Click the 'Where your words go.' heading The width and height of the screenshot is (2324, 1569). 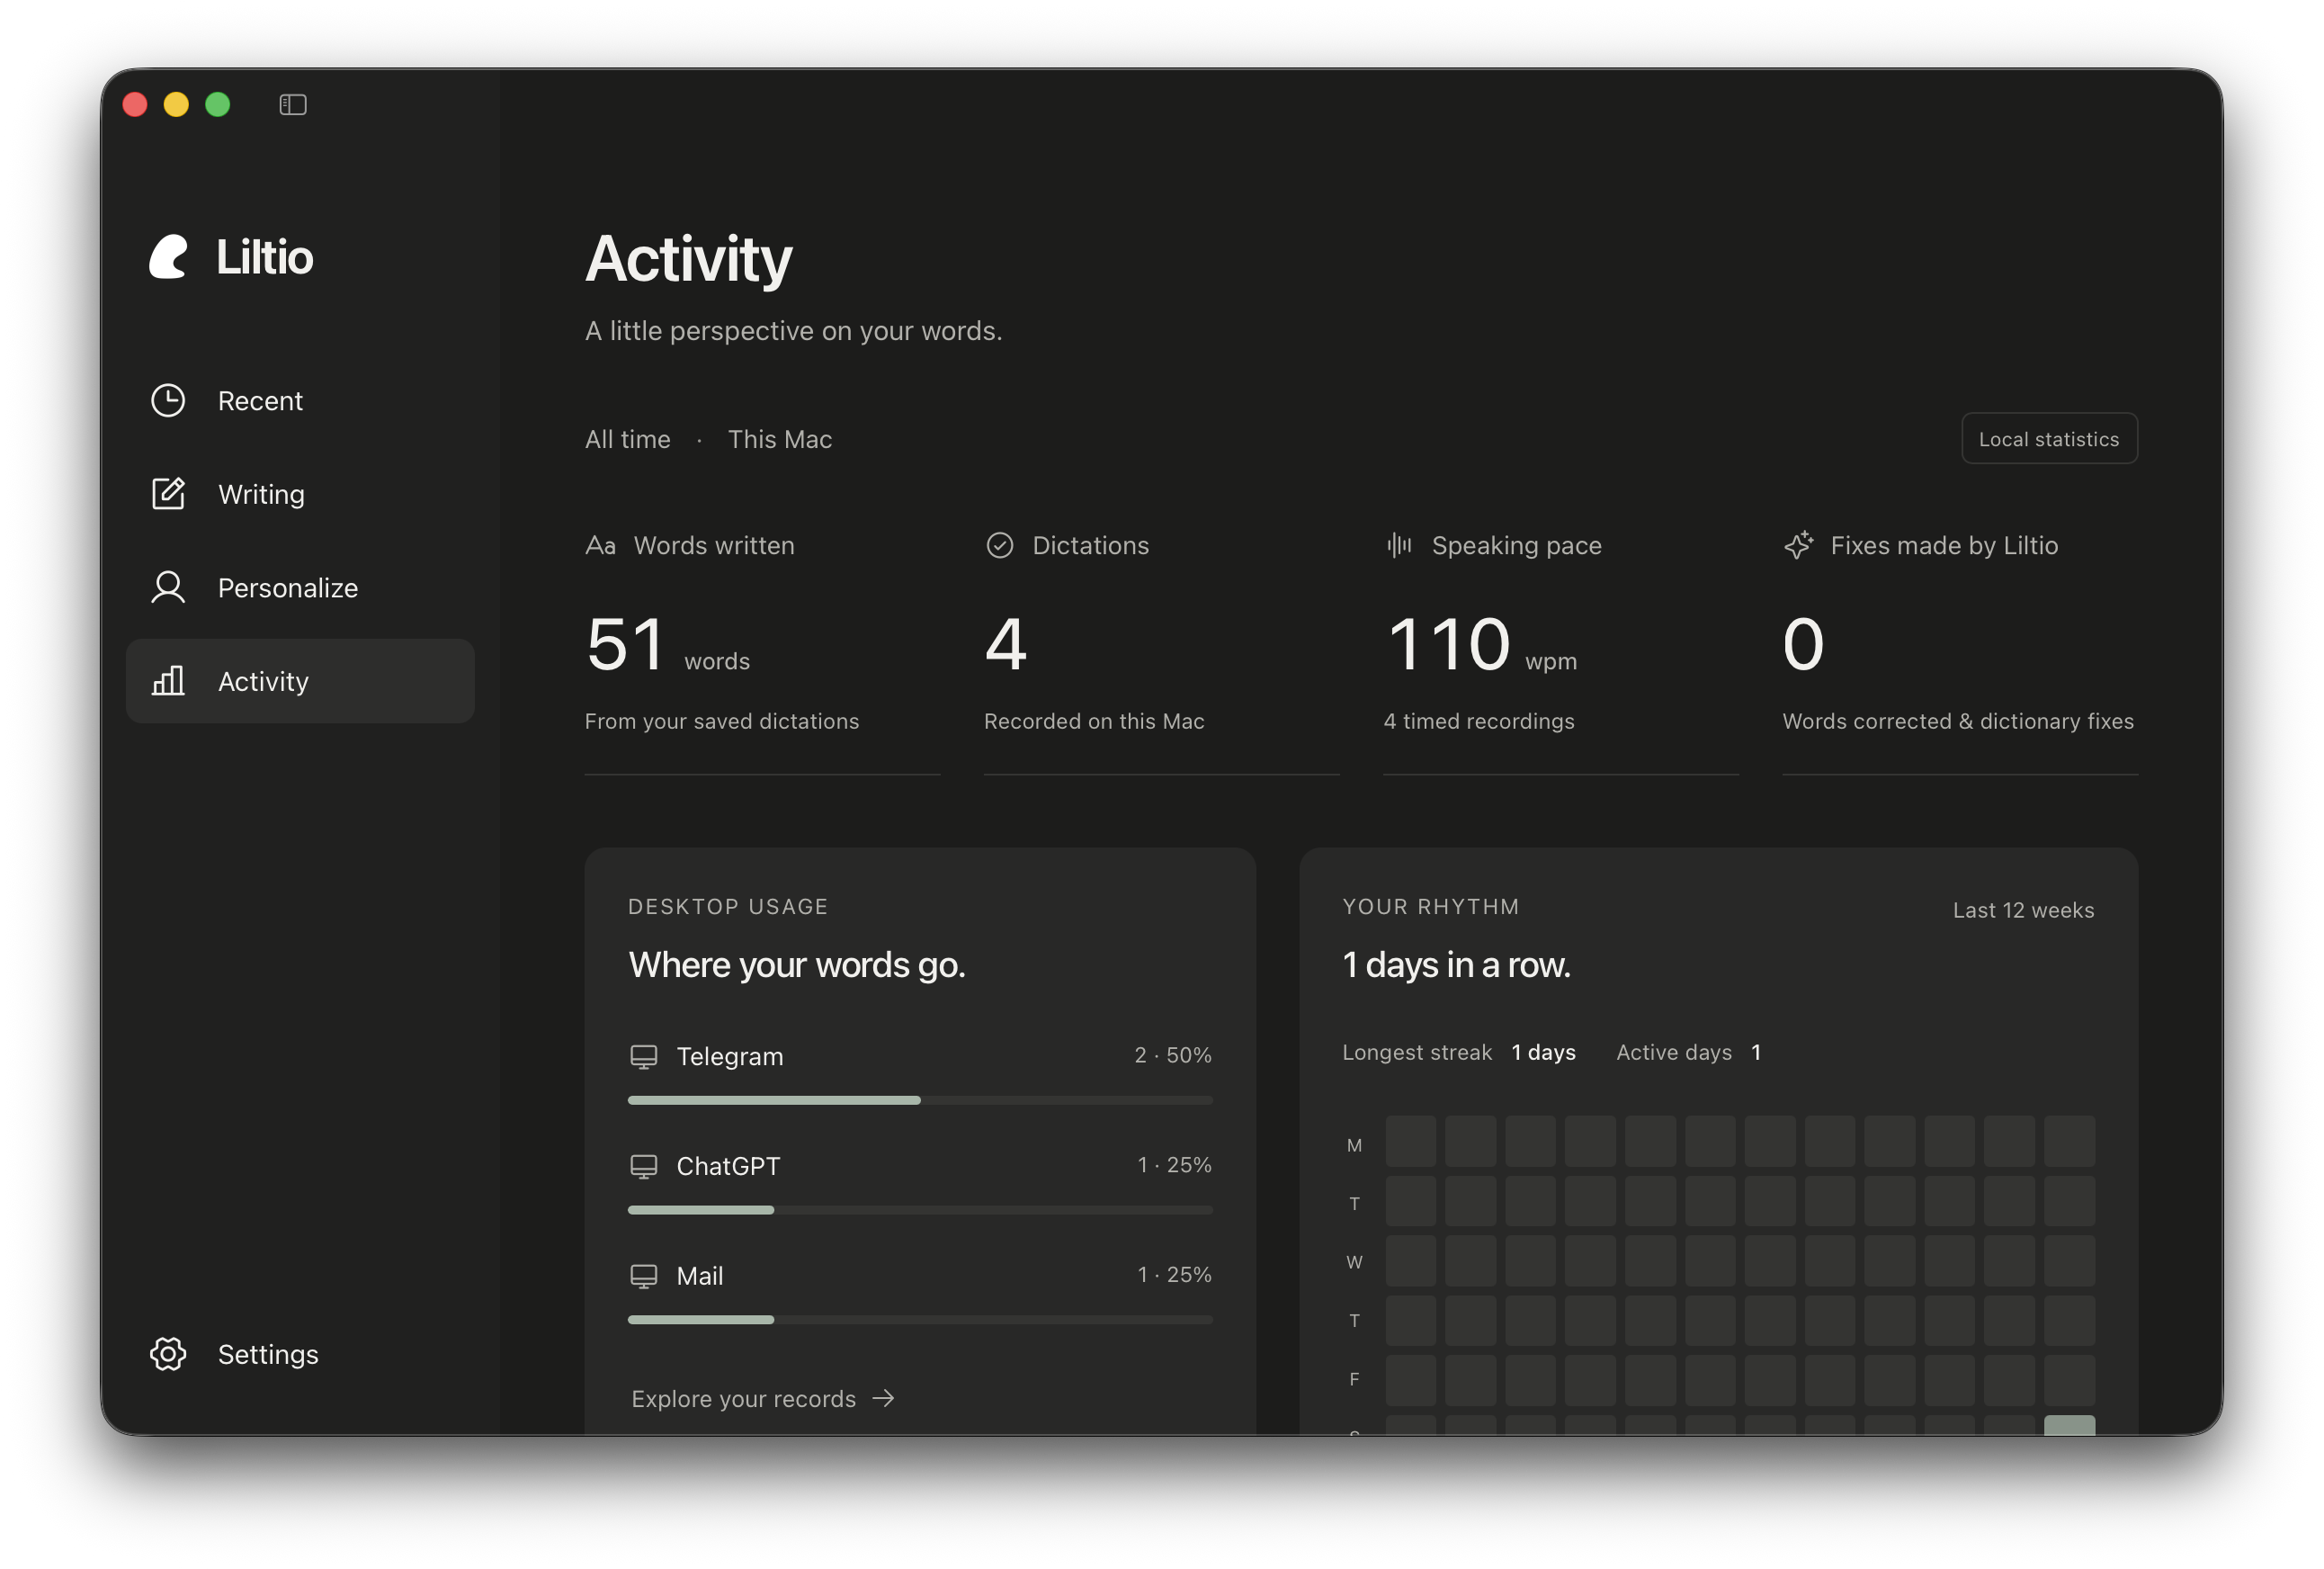tap(797, 965)
